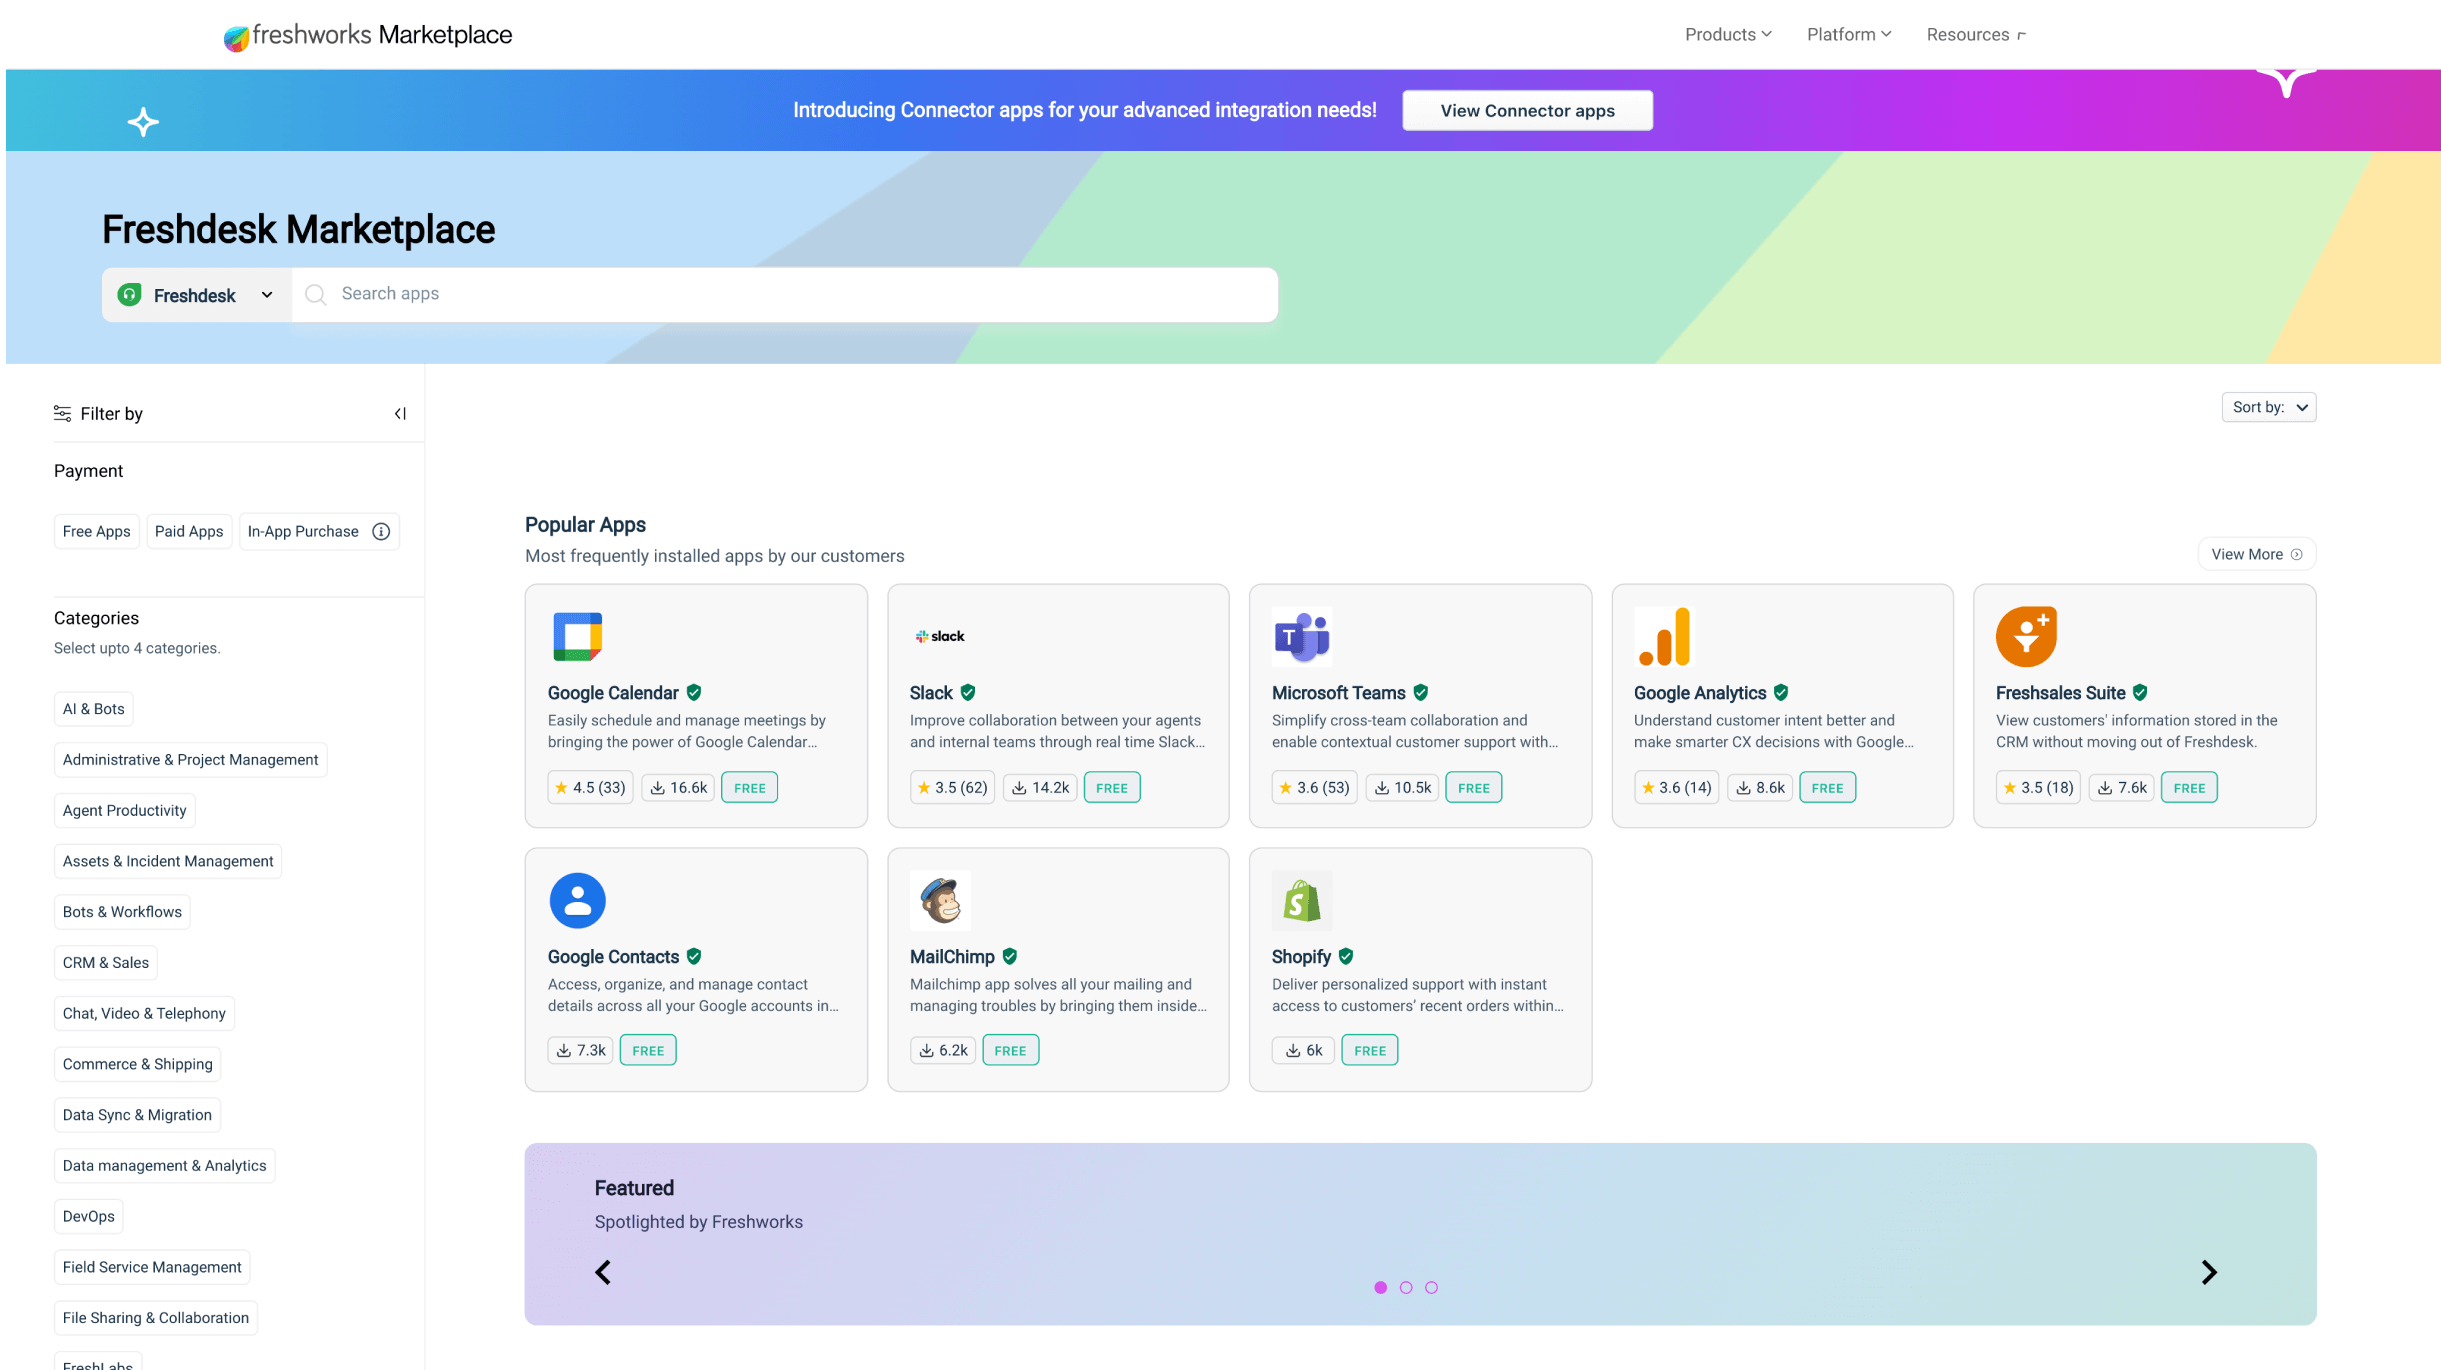Select Paid Apps payment filter
2441x1370 pixels.
click(x=188, y=532)
